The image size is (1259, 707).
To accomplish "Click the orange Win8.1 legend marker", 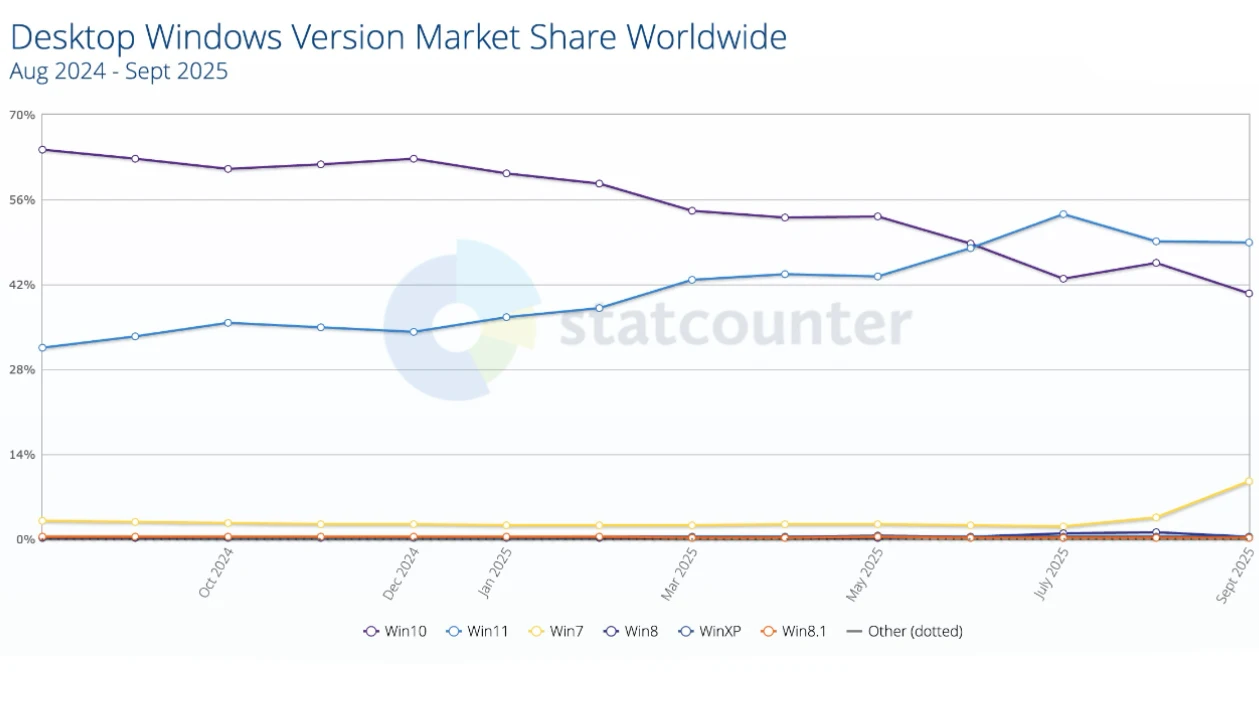I will pos(768,631).
